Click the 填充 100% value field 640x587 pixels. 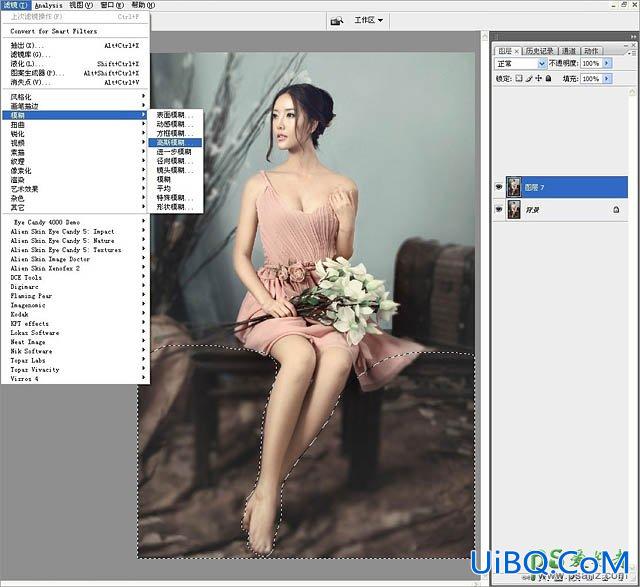591,78
